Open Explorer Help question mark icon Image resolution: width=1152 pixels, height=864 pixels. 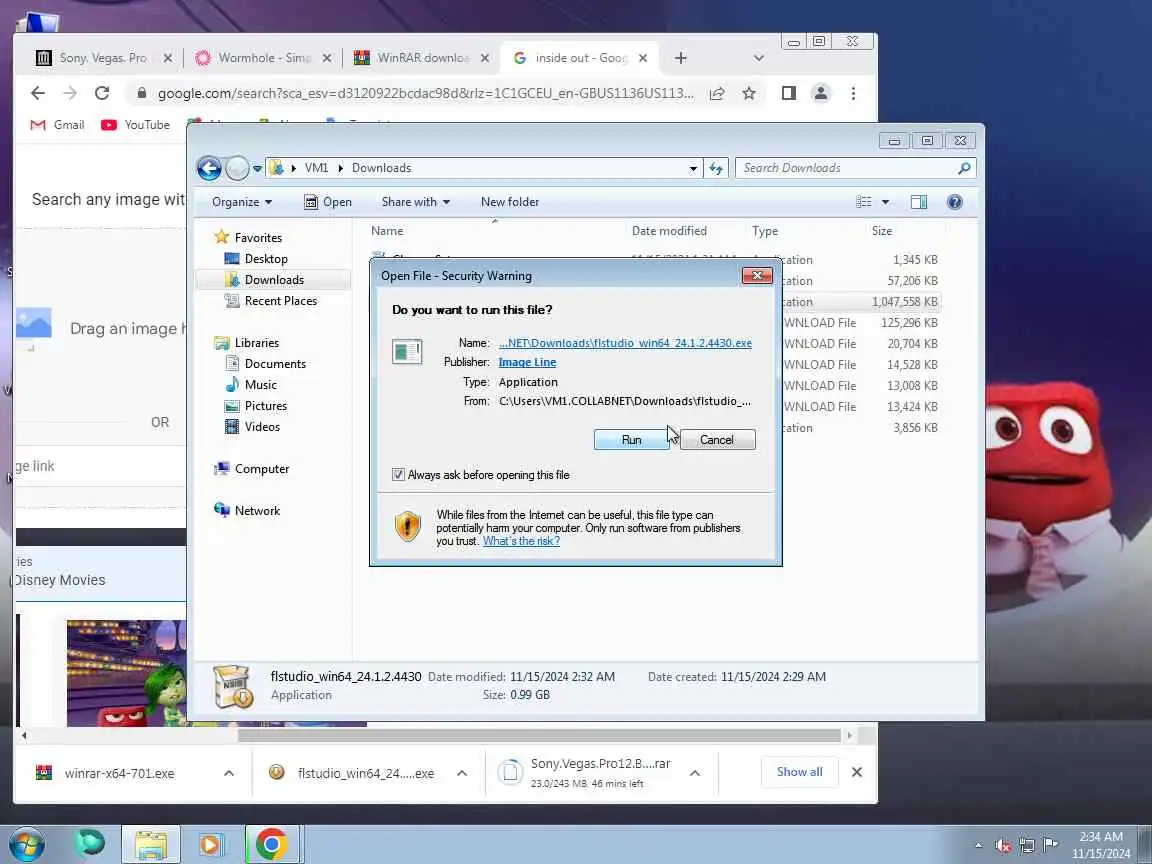click(x=954, y=202)
